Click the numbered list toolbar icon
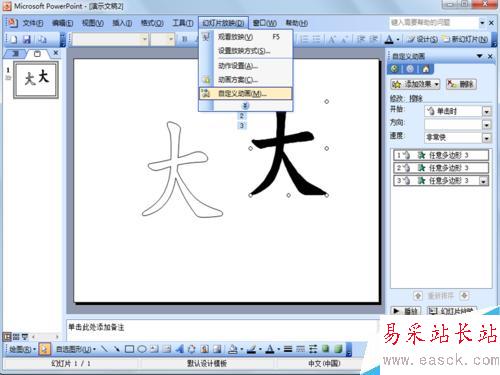 (305, 40)
